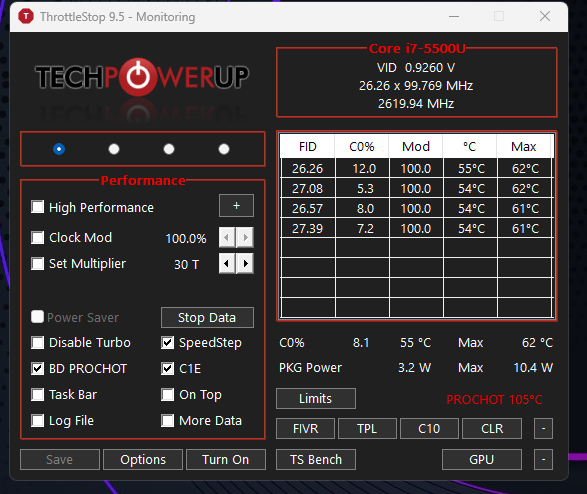Screen dimensions: 587x494
Task: Enable the On Top checkbox
Action: pyautogui.click(x=167, y=394)
